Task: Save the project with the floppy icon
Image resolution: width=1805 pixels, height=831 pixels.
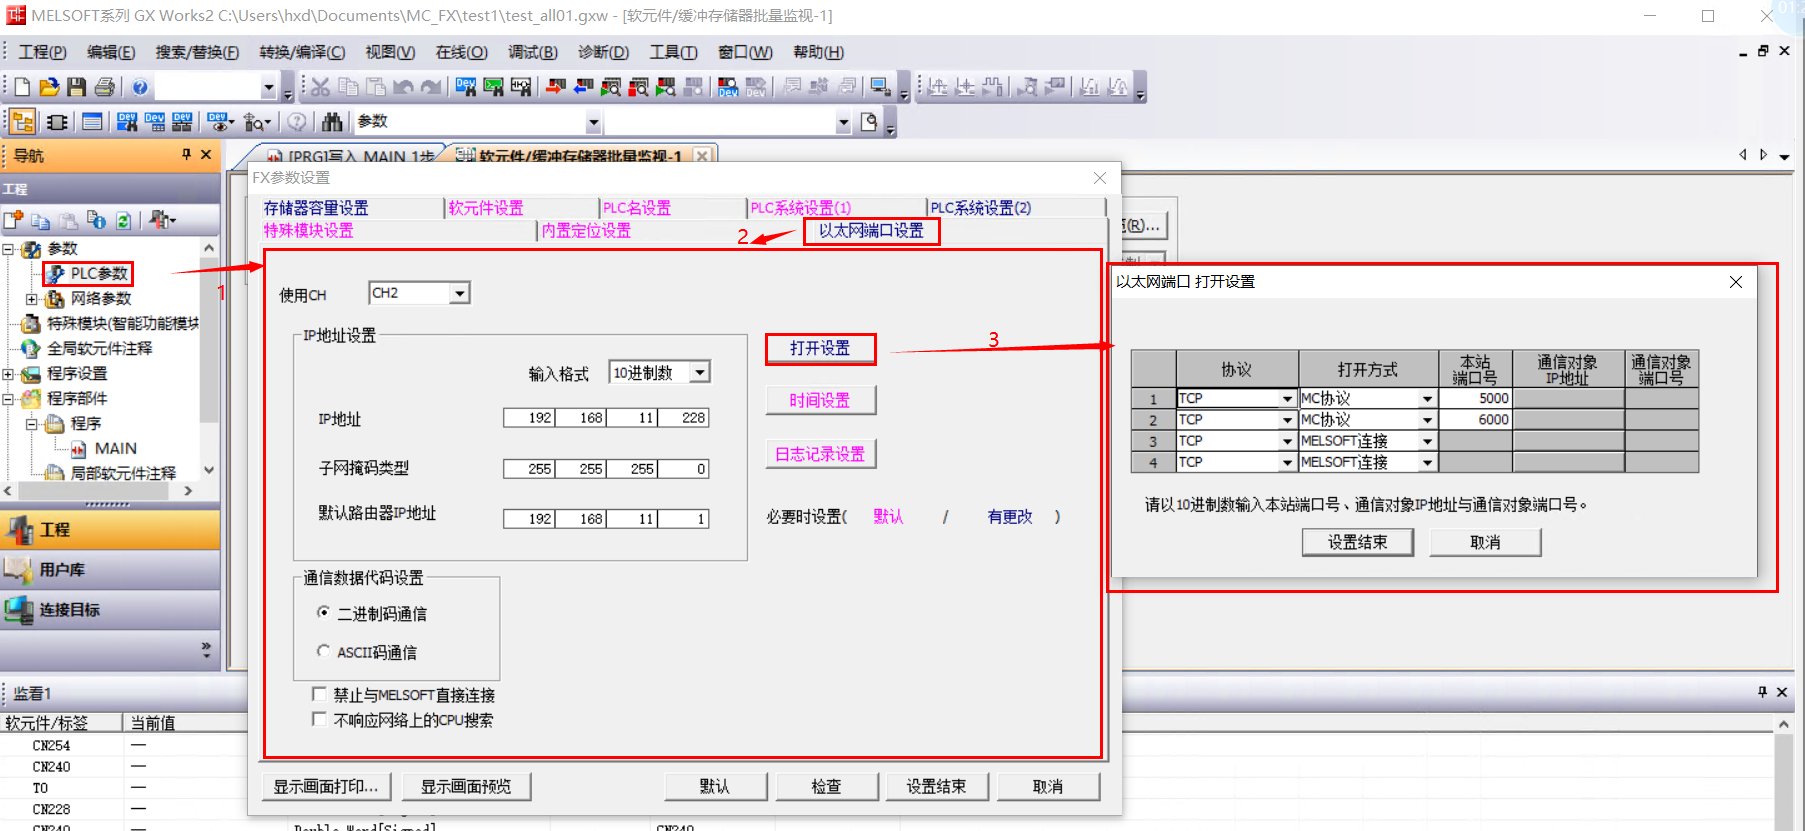Action: click(x=76, y=87)
